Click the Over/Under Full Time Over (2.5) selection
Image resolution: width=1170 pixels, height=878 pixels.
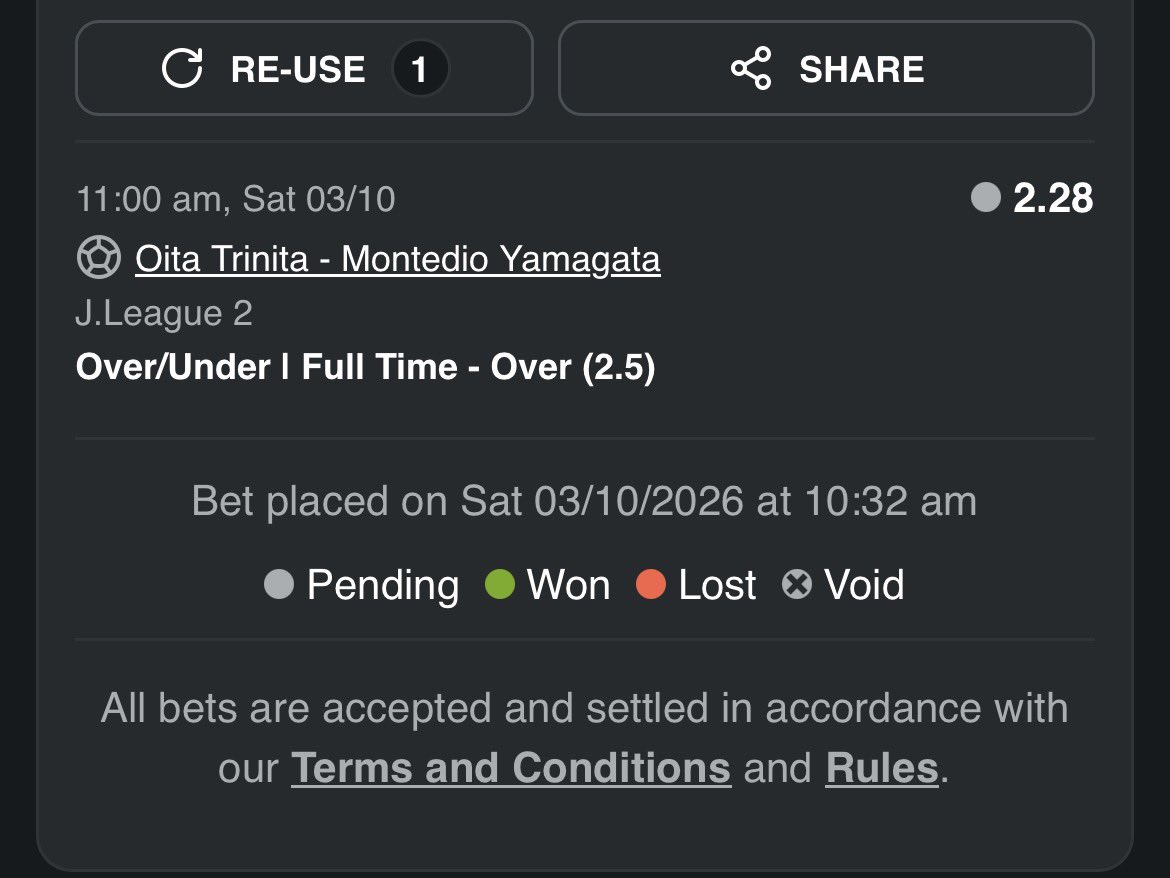pos(366,367)
